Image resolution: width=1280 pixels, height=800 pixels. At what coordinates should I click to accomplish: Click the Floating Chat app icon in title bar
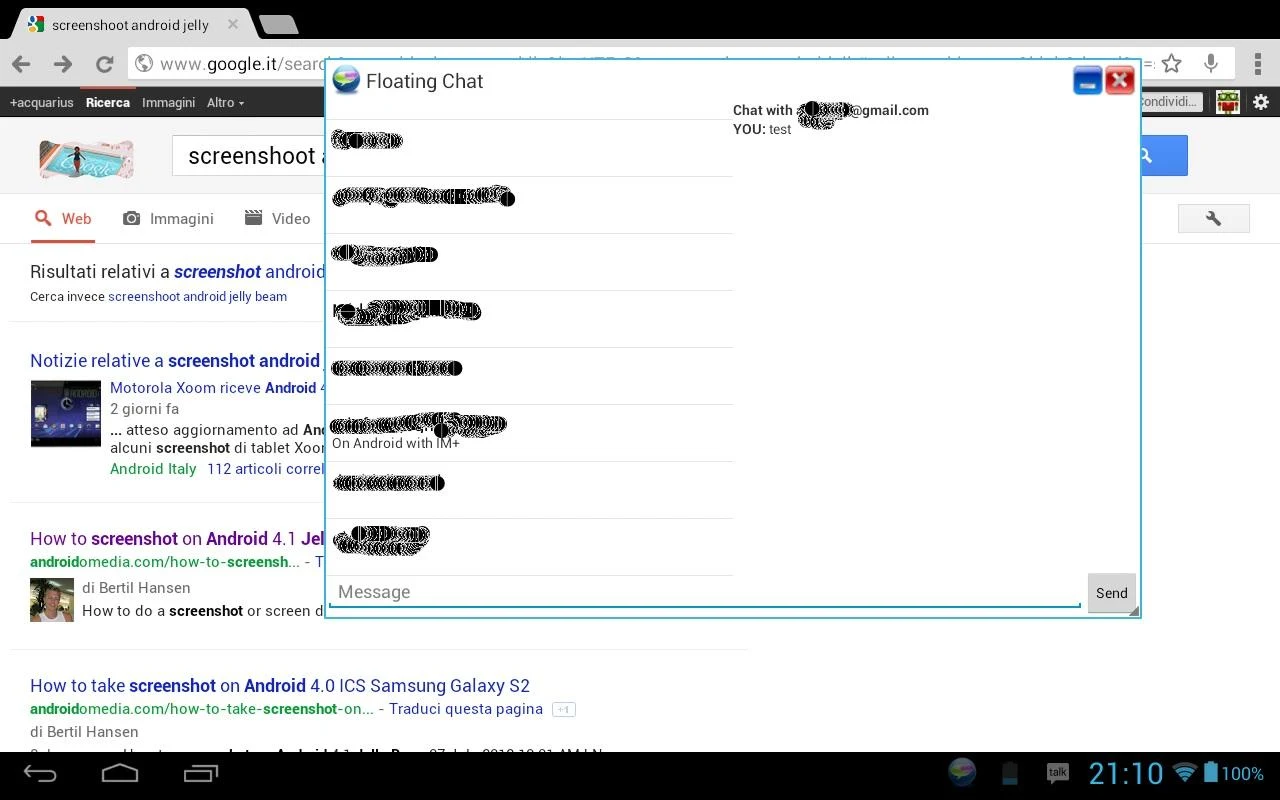(x=346, y=80)
